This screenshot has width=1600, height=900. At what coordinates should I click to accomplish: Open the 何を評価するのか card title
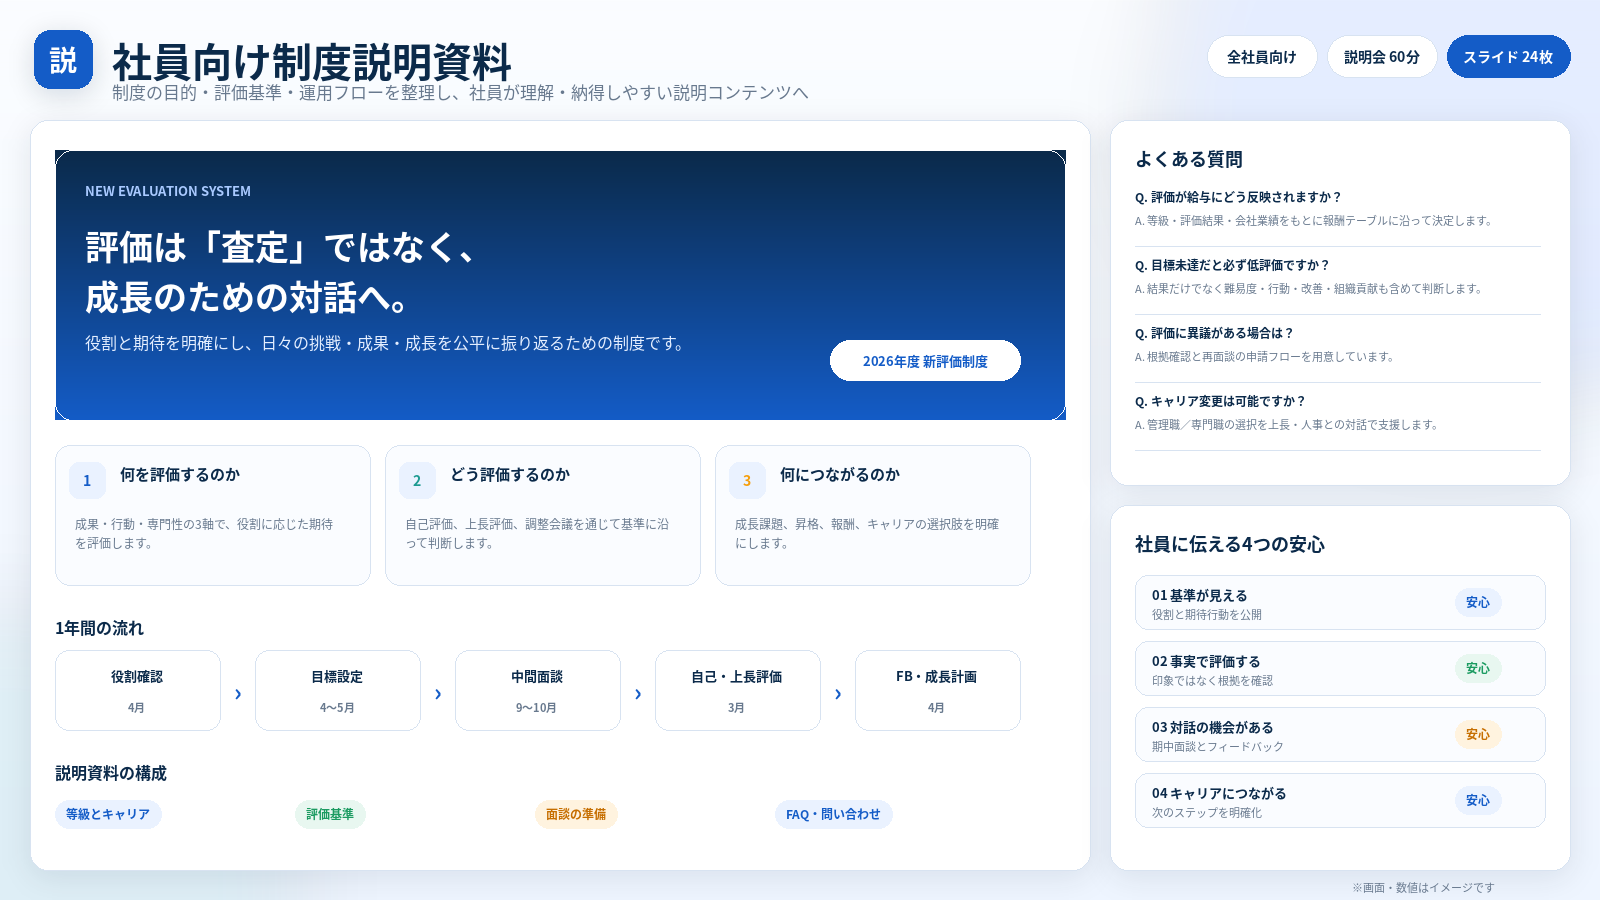(180, 475)
